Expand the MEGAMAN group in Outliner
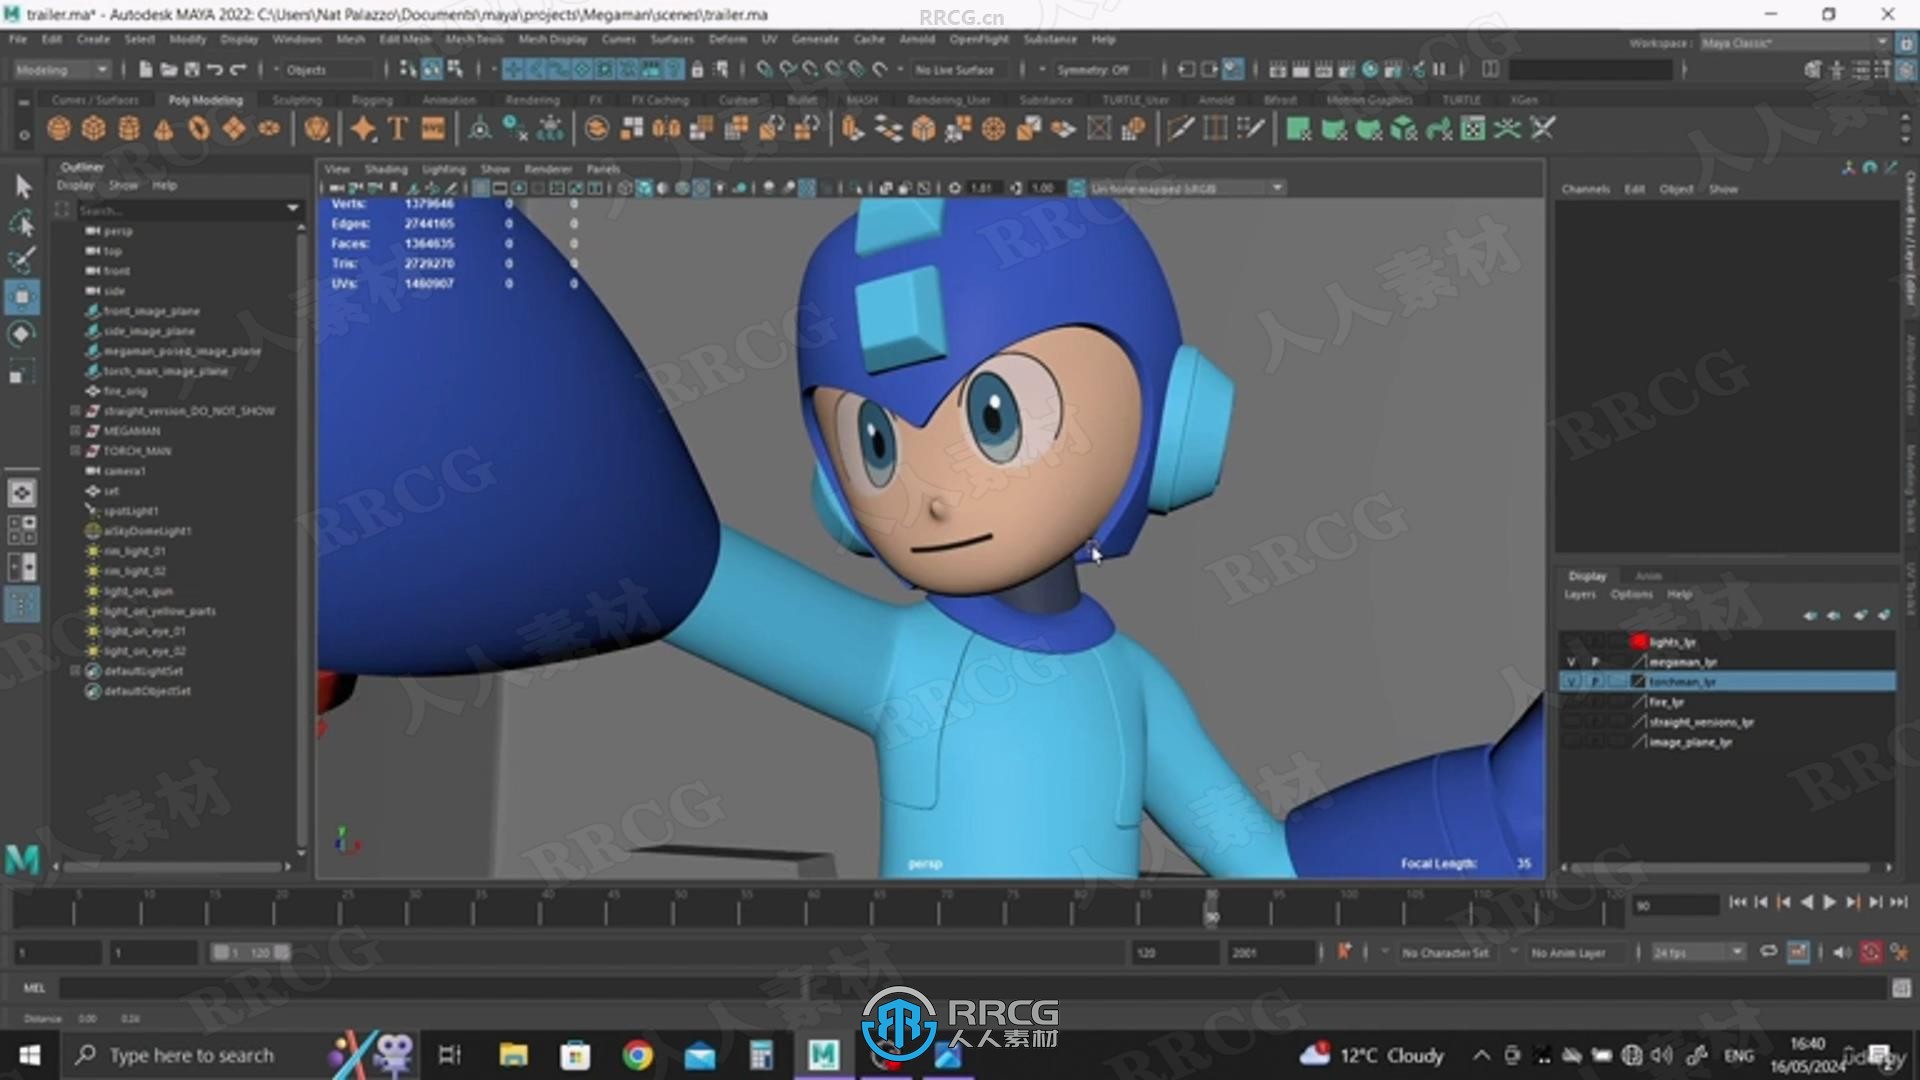The height and width of the screenshot is (1080, 1920). (x=75, y=431)
